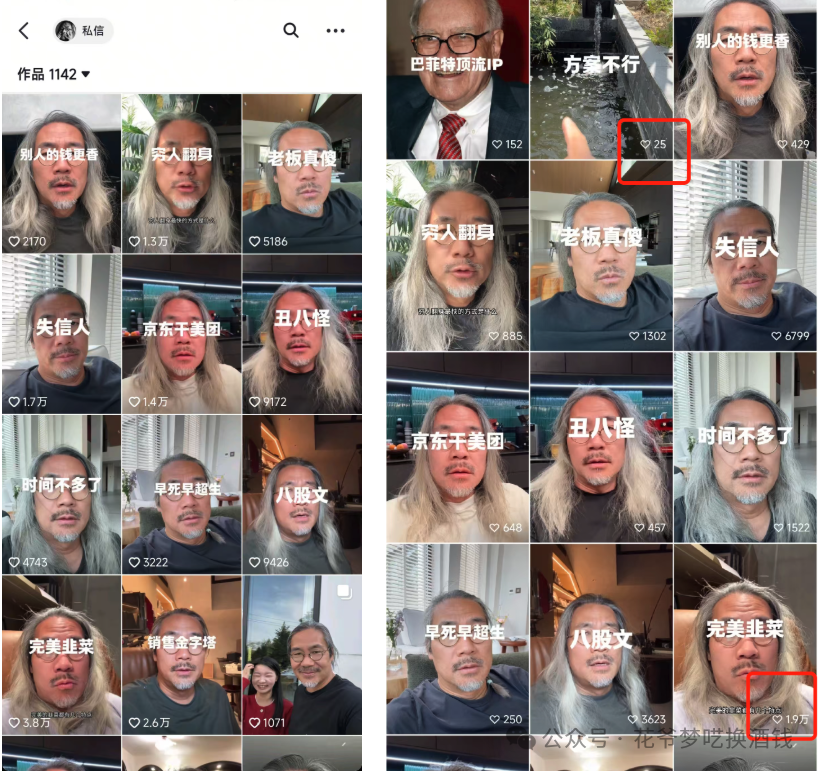Open 京东干美团 video with 1.4万 likes

click(x=182, y=334)
